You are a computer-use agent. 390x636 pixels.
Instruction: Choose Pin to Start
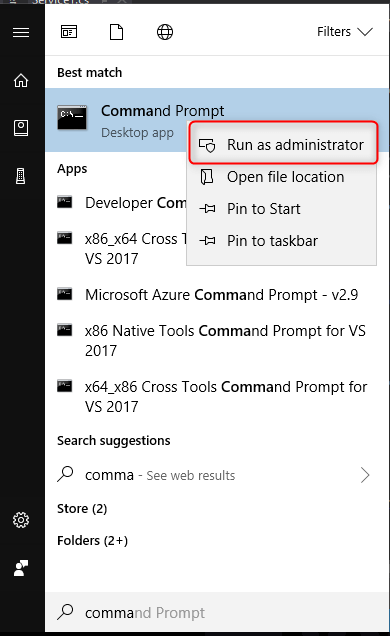[x=281, y=209]
